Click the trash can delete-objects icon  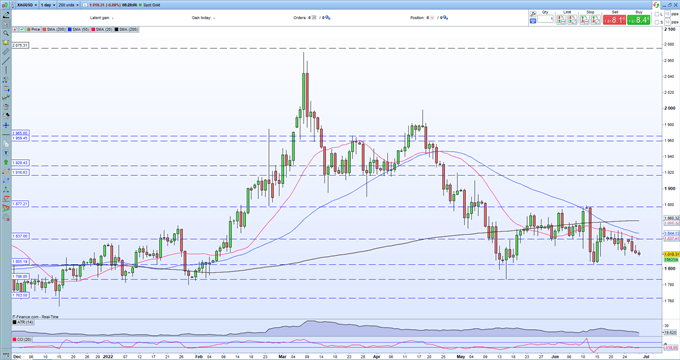point(6,106)
